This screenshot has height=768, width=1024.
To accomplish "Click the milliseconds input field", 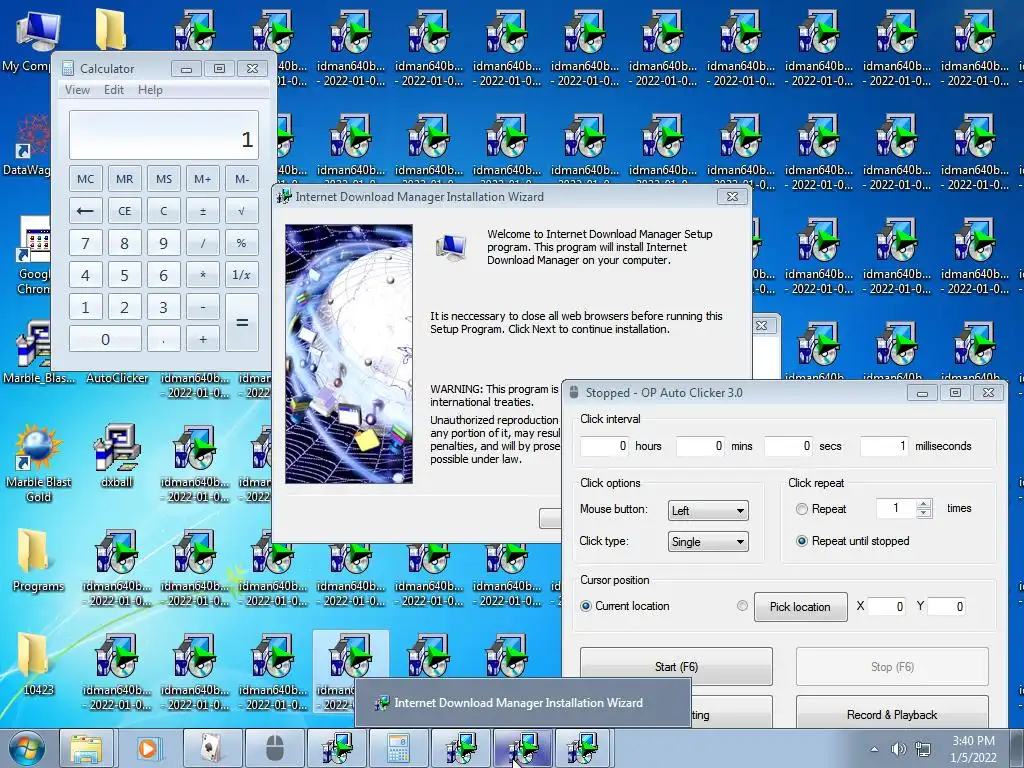I will 884,446.
